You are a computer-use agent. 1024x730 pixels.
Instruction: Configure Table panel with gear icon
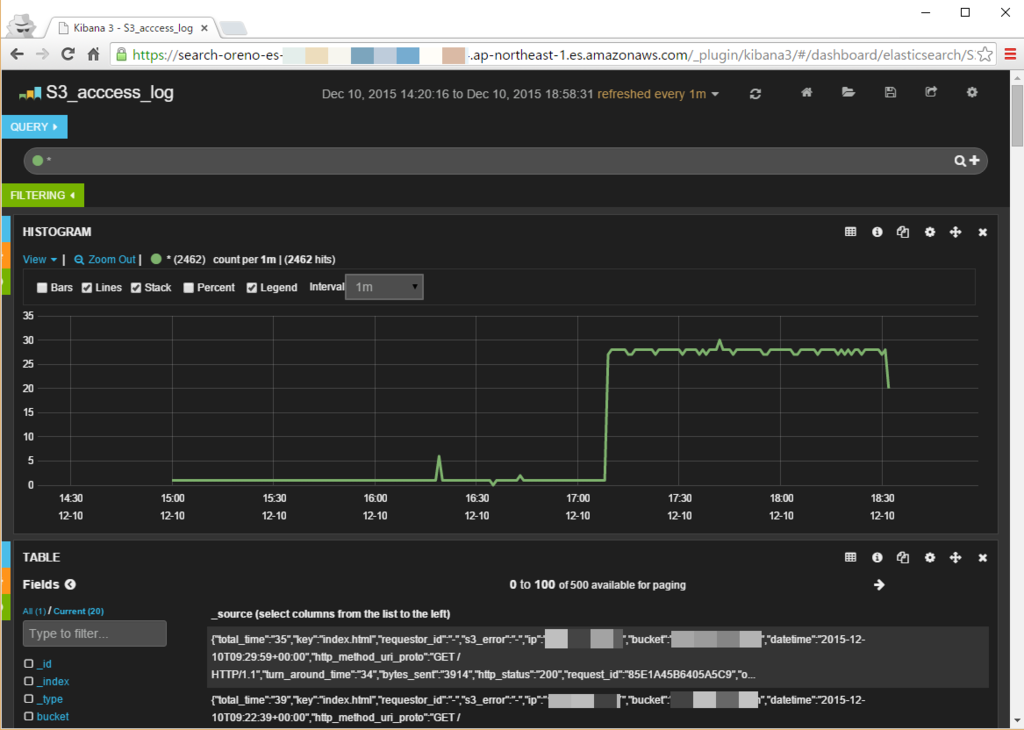tap(930, 558)
